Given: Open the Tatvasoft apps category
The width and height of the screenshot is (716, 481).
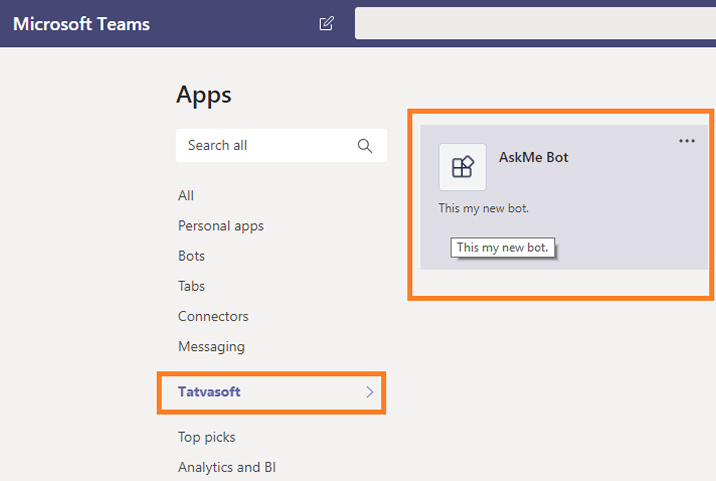Looking at the screenshot, I should [271, 392].
